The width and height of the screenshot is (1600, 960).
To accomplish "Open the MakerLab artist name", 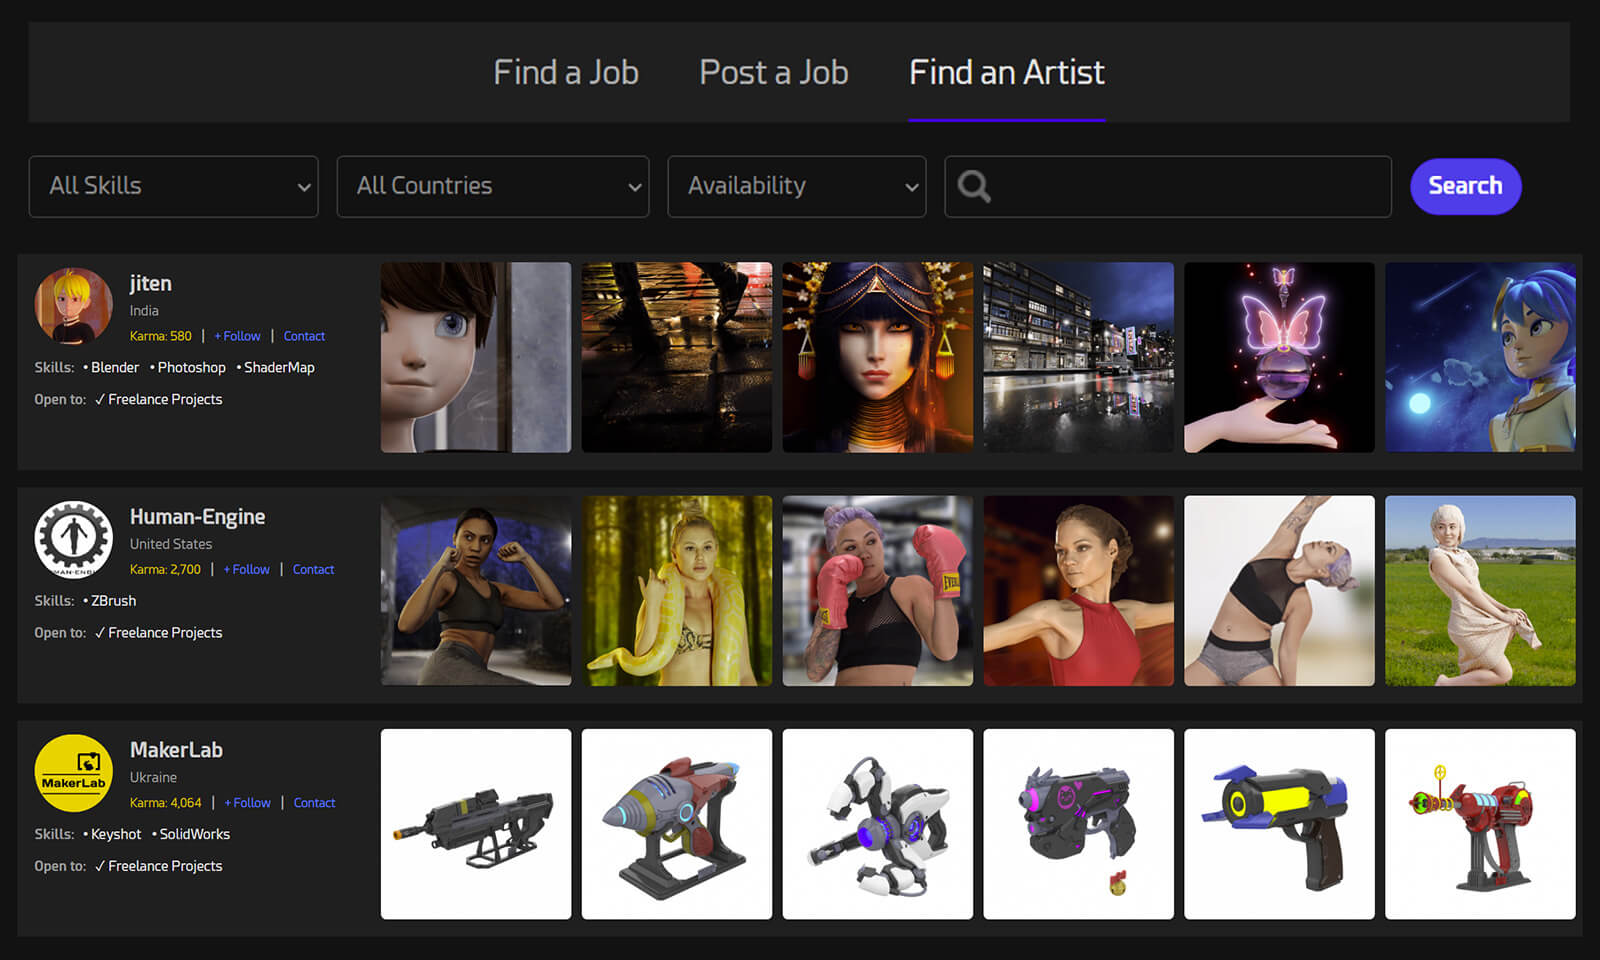I will 176,749.
